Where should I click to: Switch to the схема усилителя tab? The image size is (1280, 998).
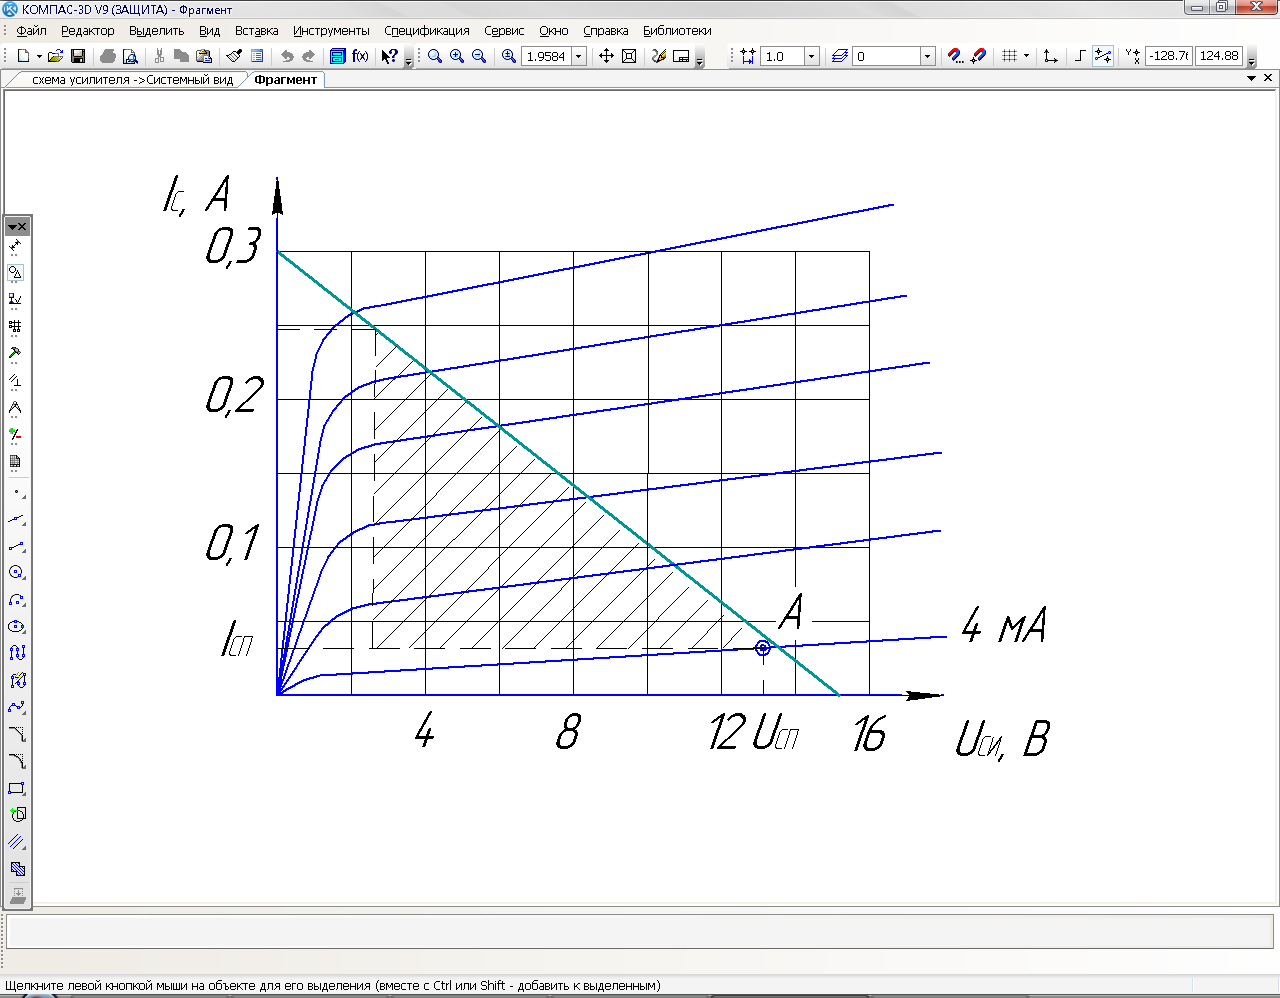tap(133, 80)
